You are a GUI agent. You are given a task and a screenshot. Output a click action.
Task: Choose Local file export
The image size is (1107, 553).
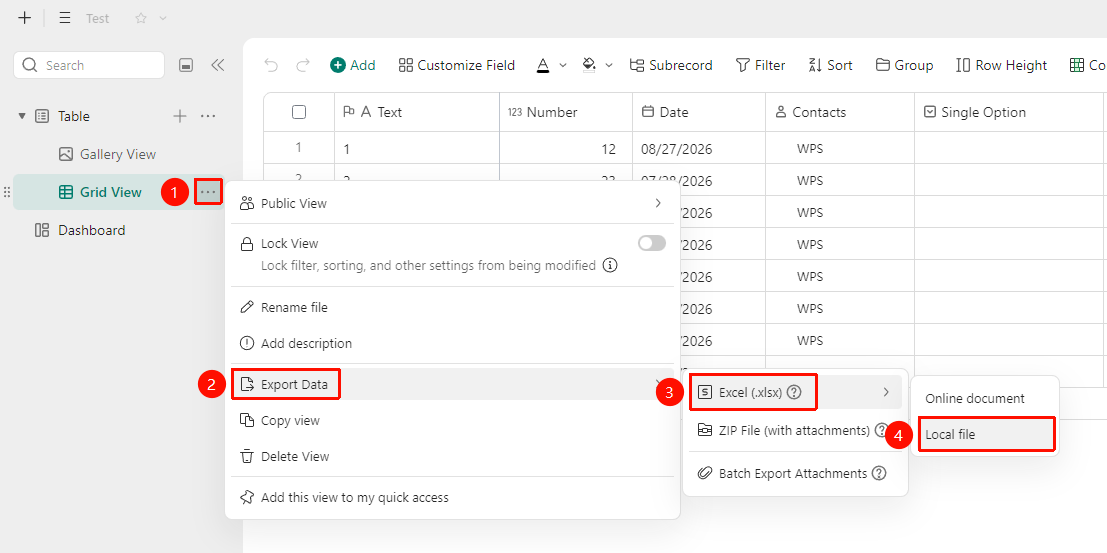click(x=985, y=434)
